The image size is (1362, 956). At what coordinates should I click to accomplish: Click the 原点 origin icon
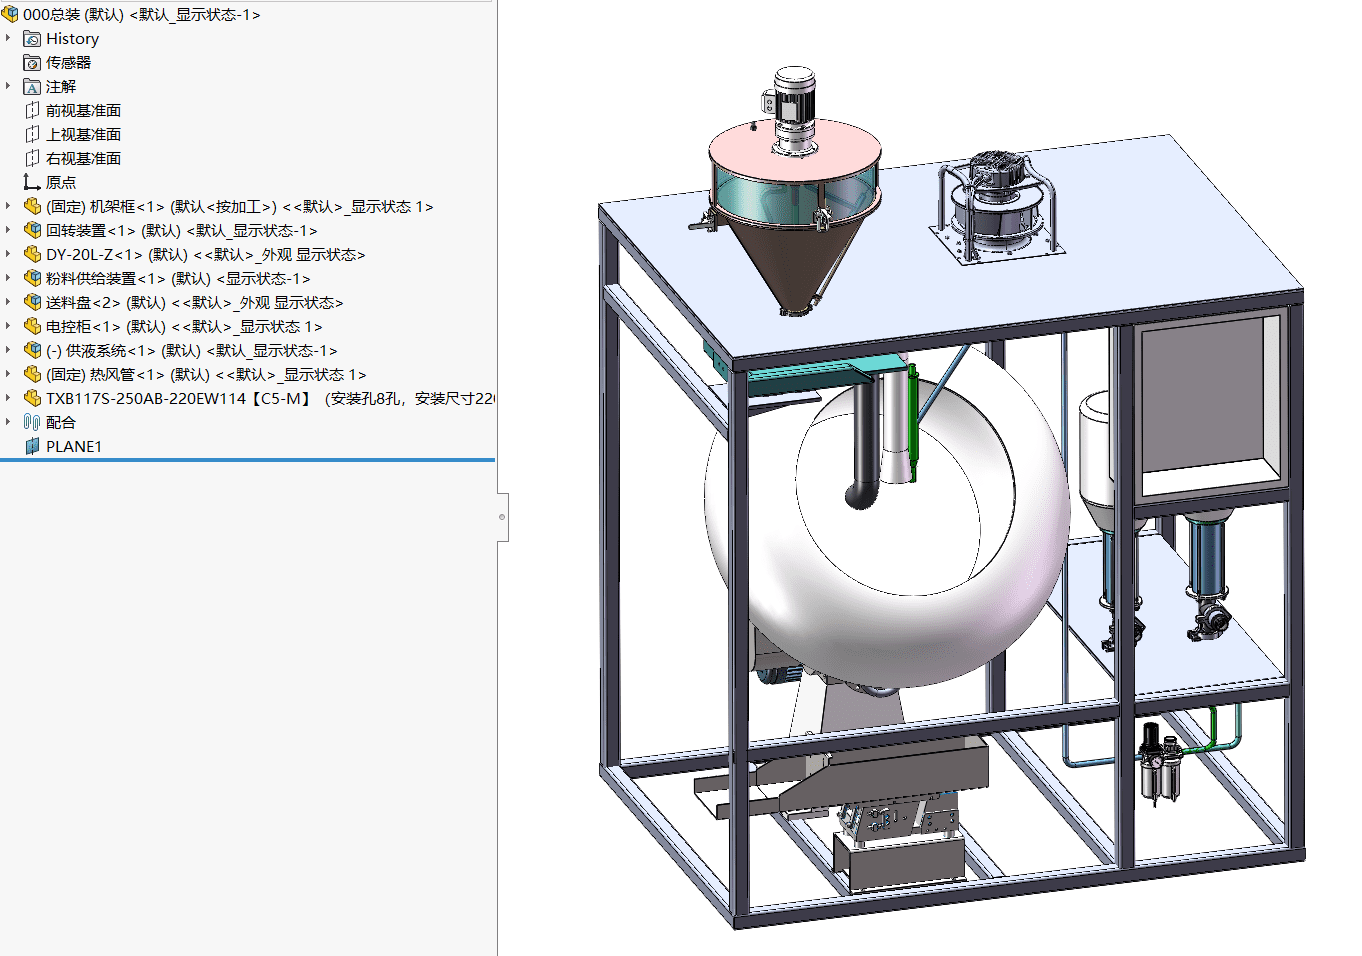click(32, 183)
